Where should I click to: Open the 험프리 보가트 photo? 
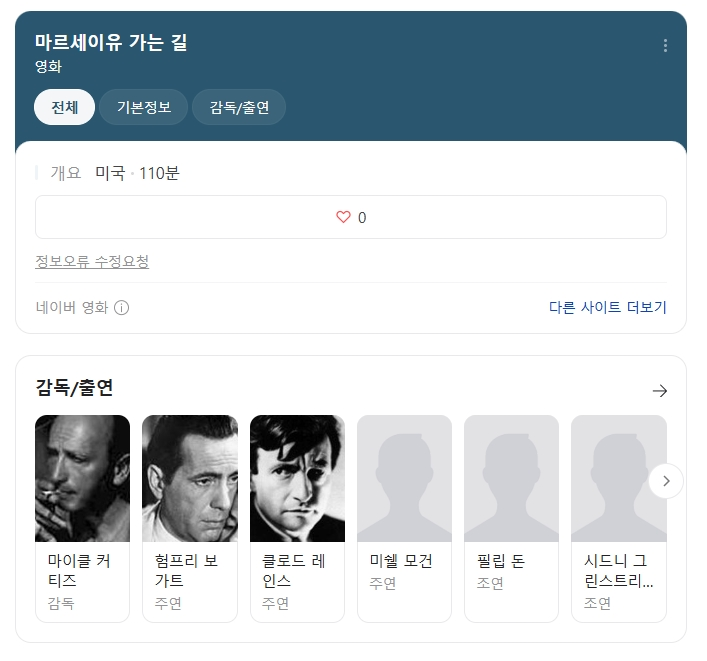(190, 478)
